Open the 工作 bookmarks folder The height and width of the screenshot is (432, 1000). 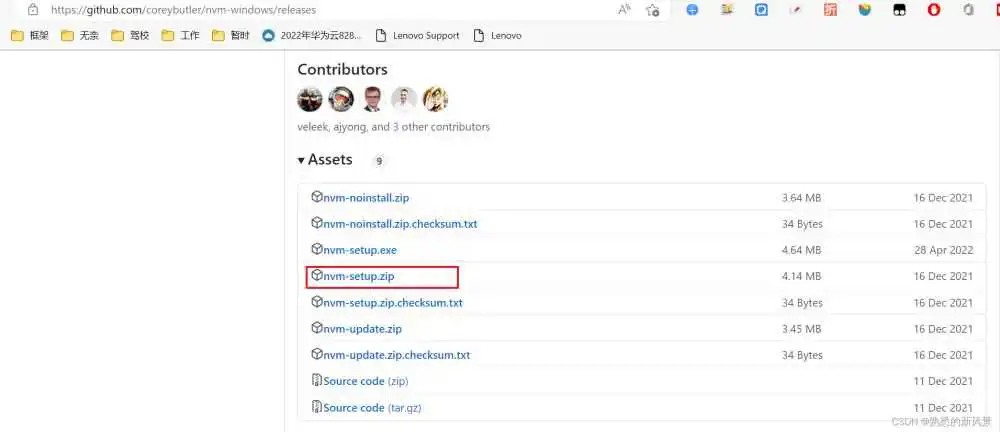182,35
